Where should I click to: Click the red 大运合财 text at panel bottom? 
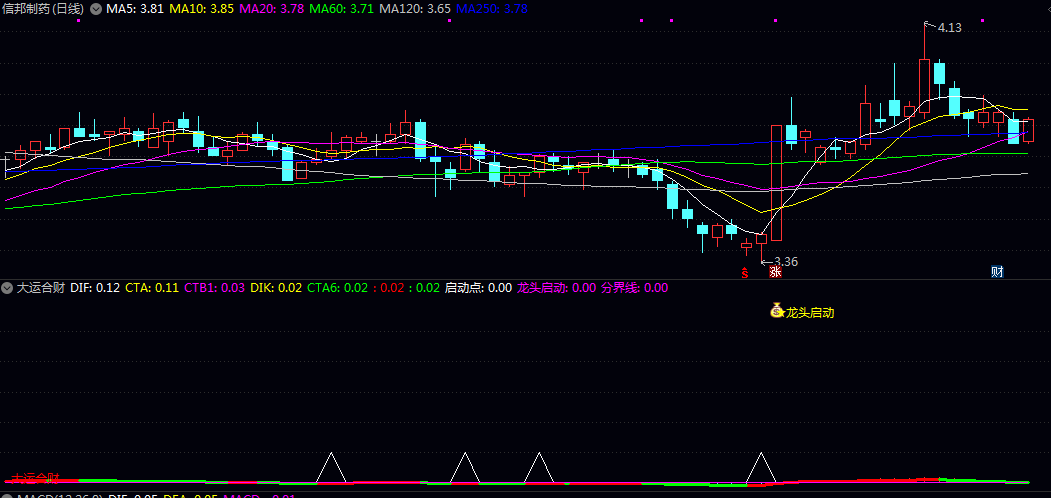coord(36,479)
